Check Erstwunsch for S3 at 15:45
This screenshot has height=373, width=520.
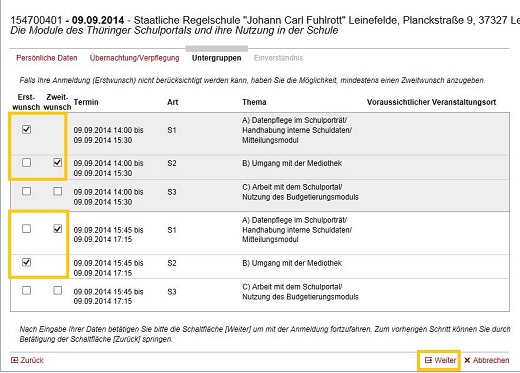click(x=26, y=291)
